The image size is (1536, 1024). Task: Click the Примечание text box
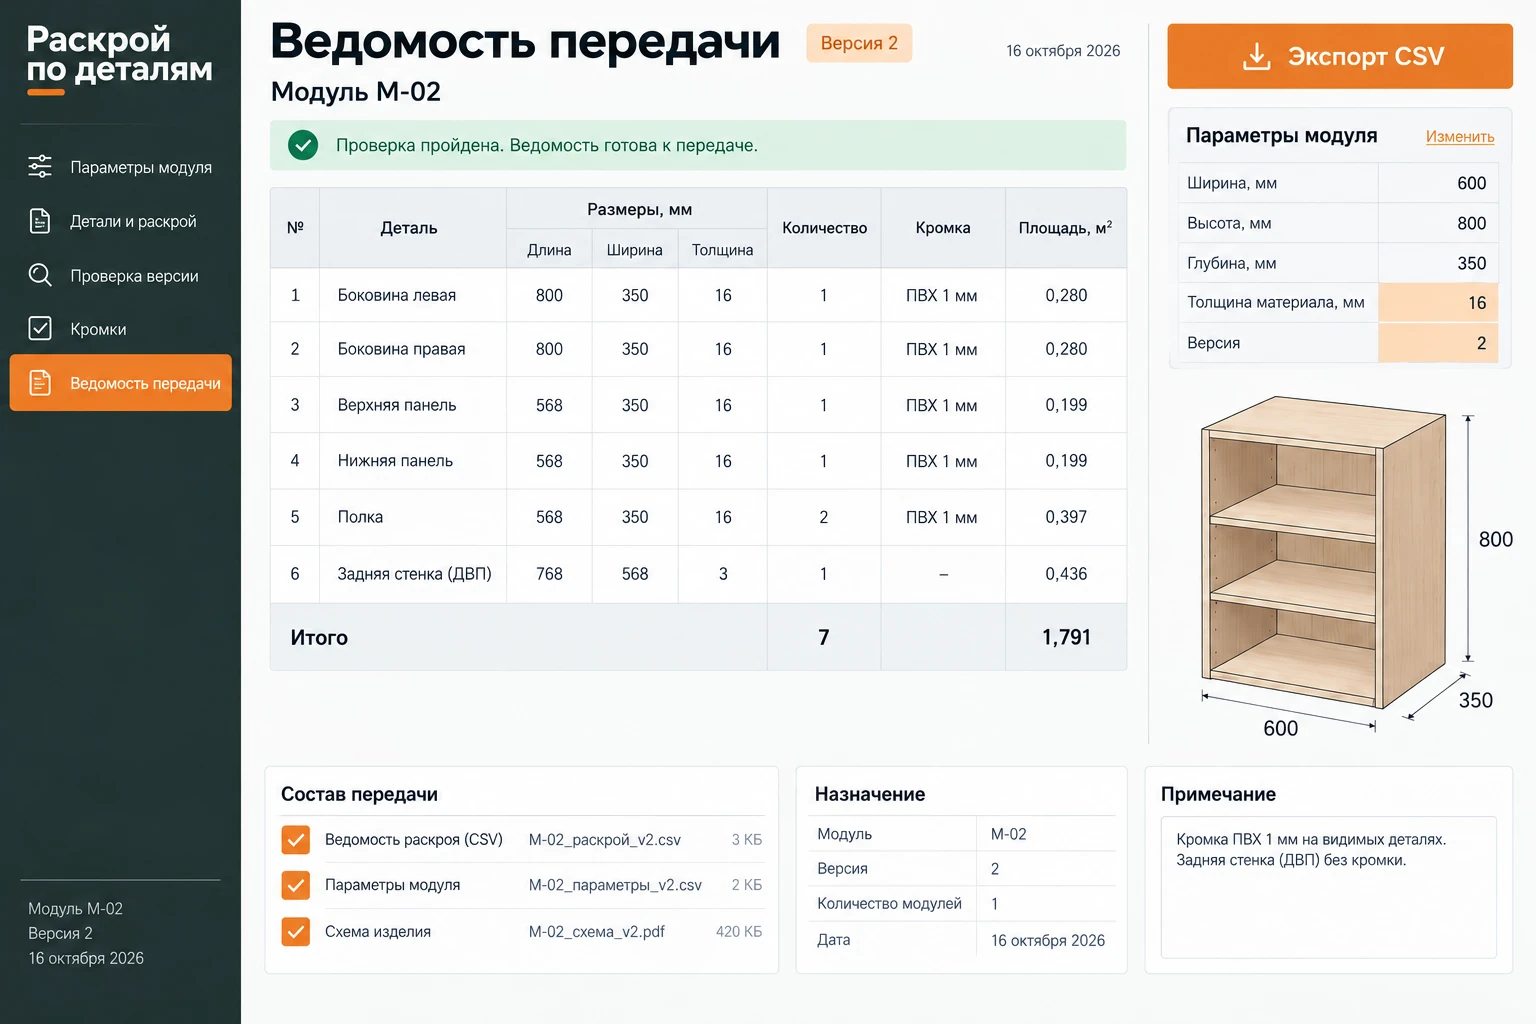pos(1329,888)
